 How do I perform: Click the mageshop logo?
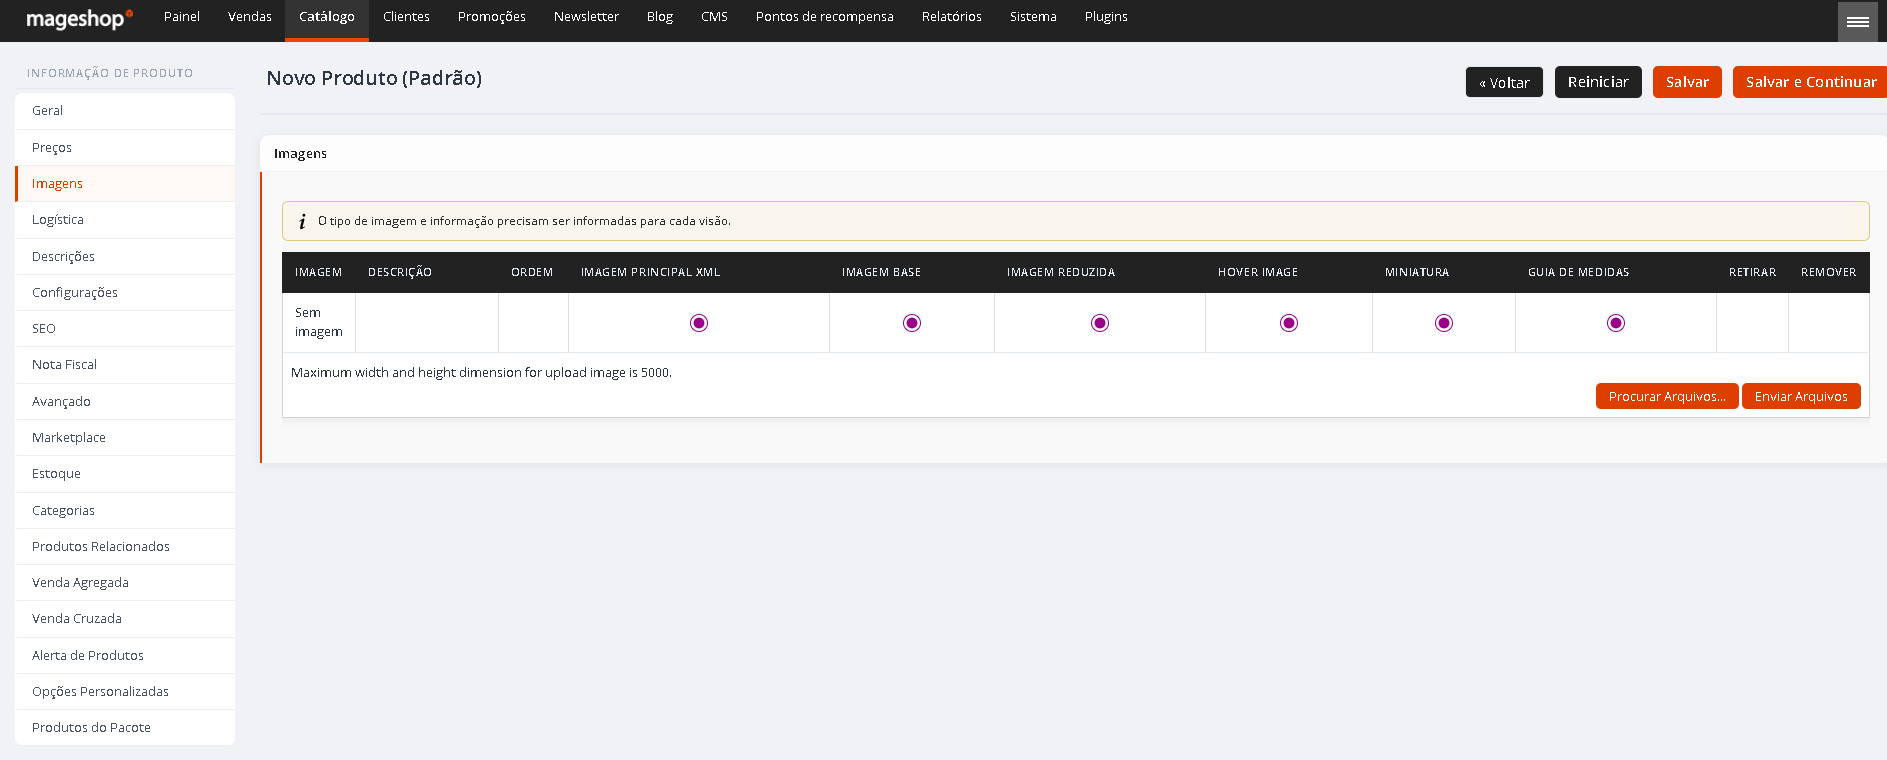click(x=79, y=19)
